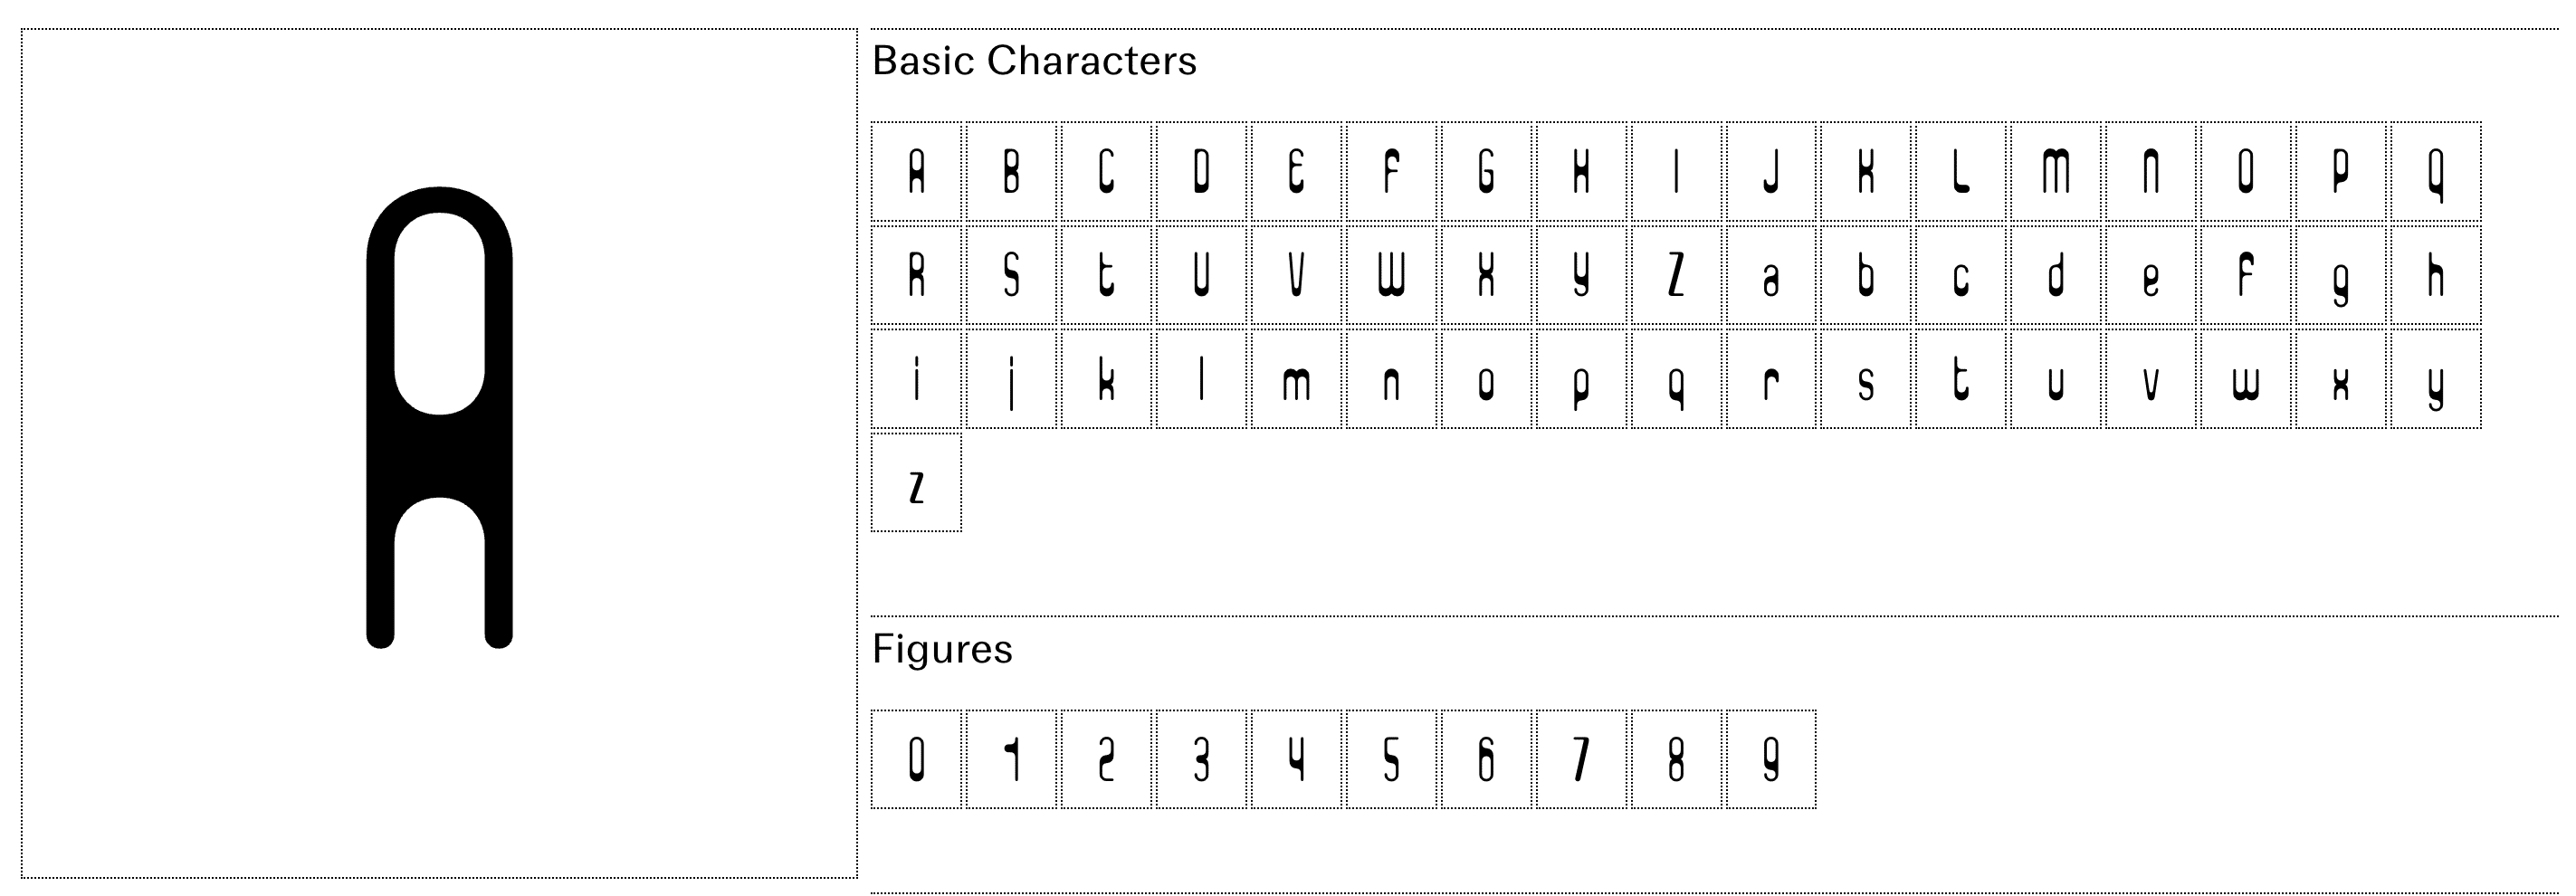This screenshot has width=2576, height=896.
Task: Click the figure 9 glyph cell
Action: (1771, 759)
